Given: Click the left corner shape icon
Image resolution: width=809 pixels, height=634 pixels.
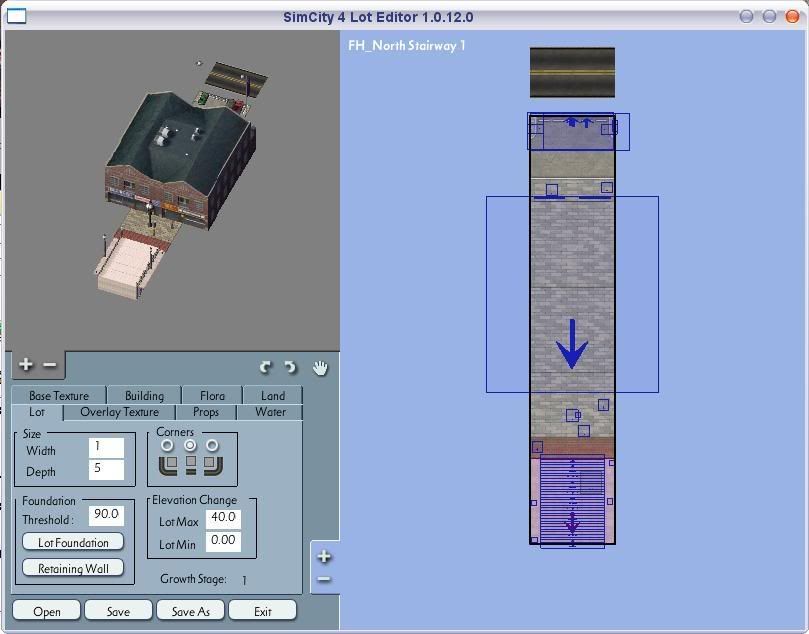Looking at the screenshot, I should pos(168,465).
